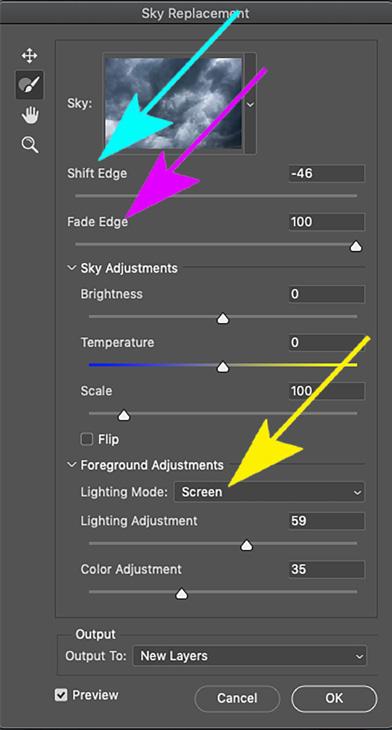392x730 pixels.
Task: Open the Lighting Mode dropdown
Action: (269, 492)
